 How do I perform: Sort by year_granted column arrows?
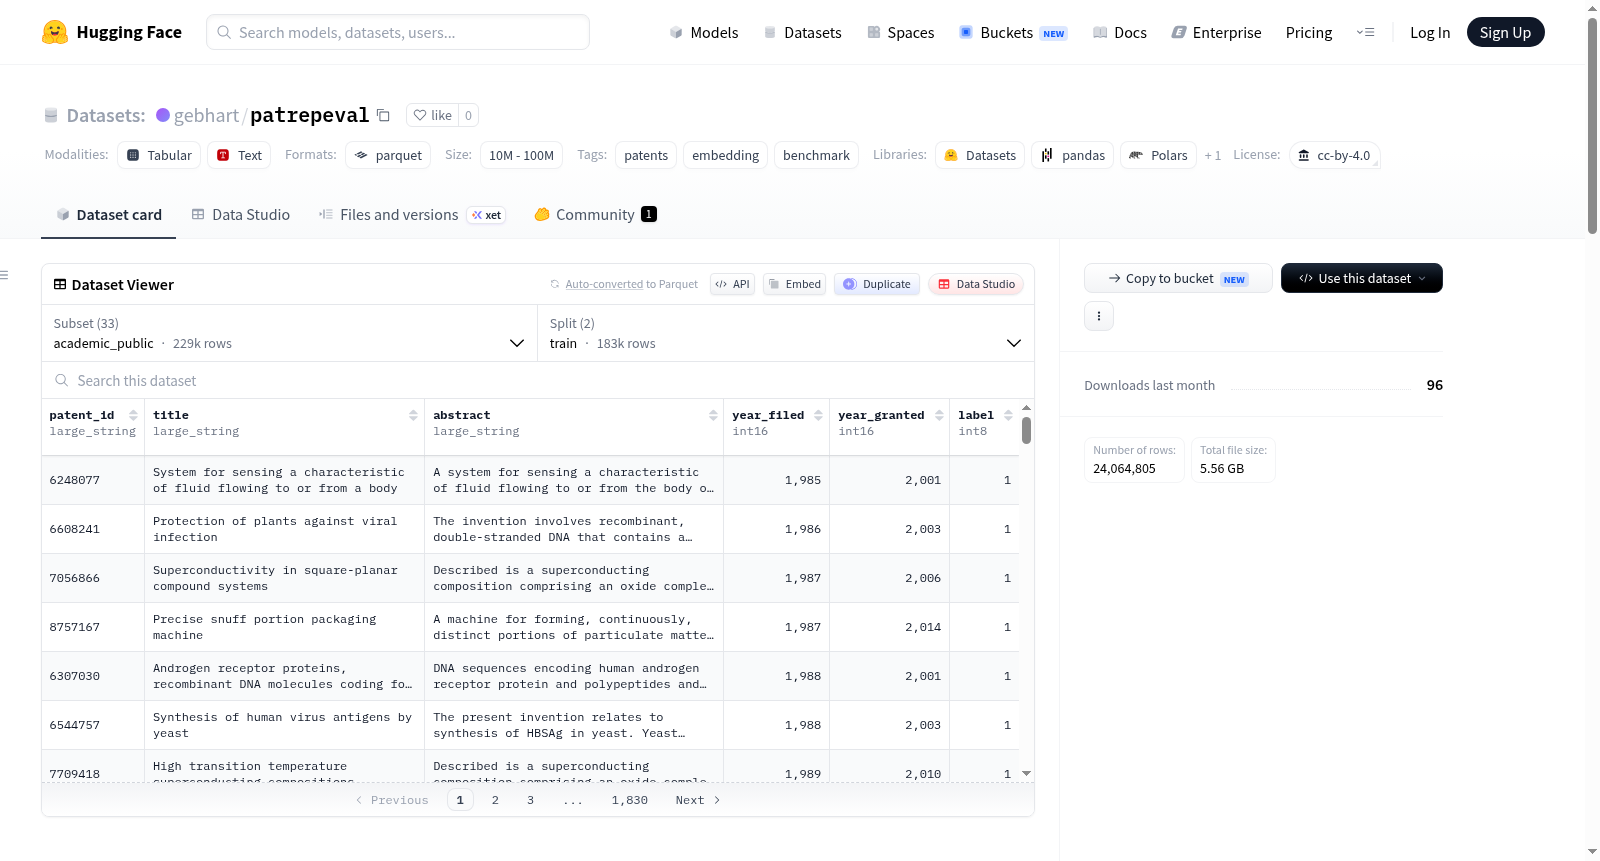939,415
